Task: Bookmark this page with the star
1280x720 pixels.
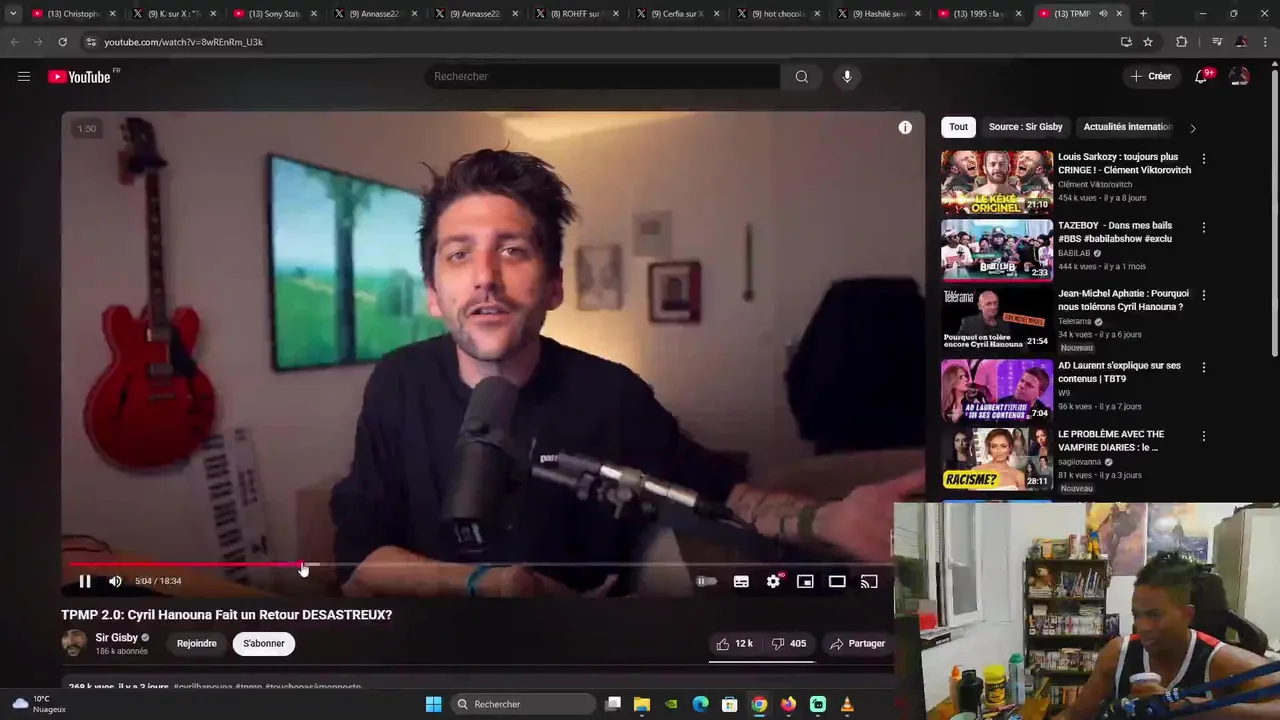Action: click(x=1148, y=42)
